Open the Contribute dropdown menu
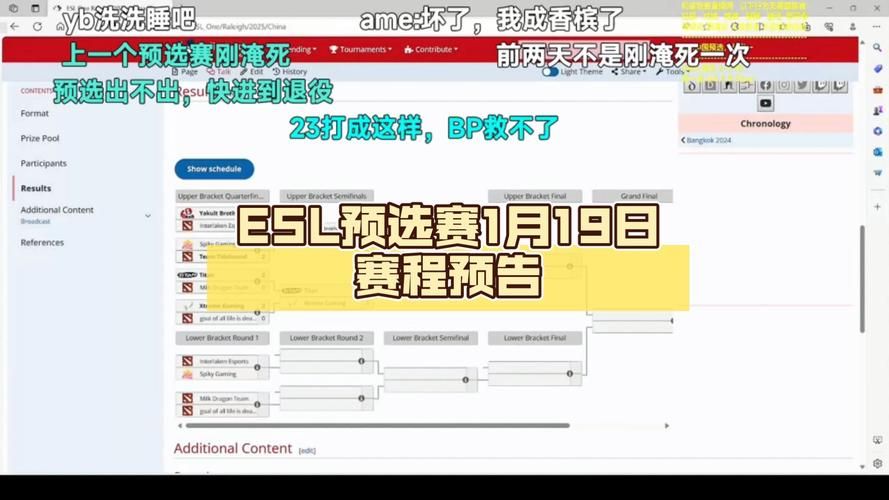Viewport: 889px width, 500px height. [x=431, y=49]
